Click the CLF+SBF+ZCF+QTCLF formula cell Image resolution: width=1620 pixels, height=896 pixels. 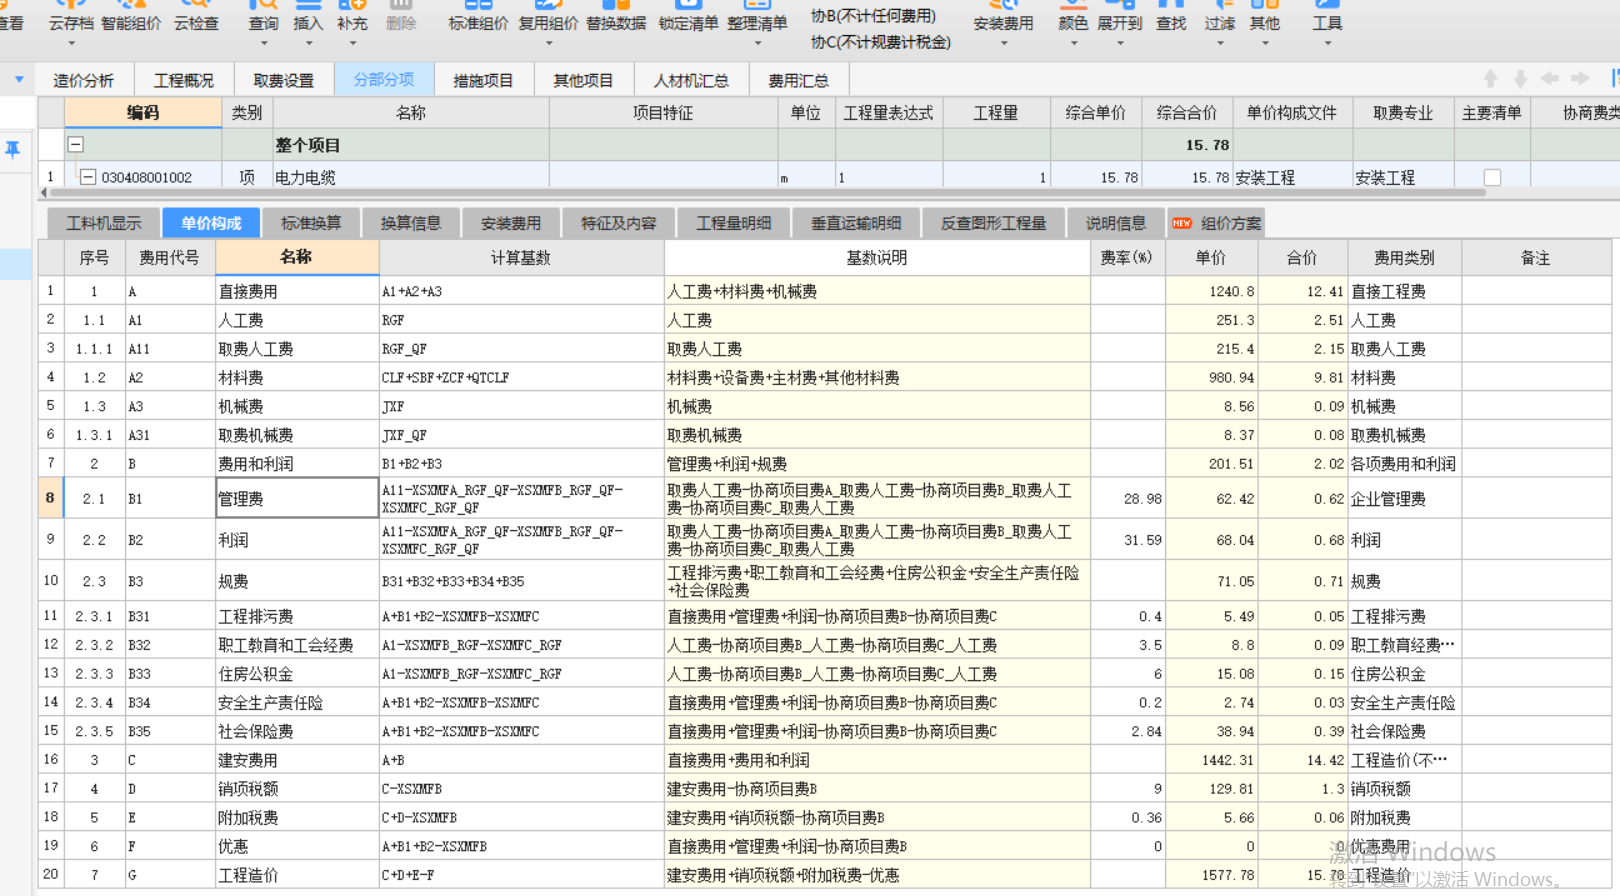521,378
